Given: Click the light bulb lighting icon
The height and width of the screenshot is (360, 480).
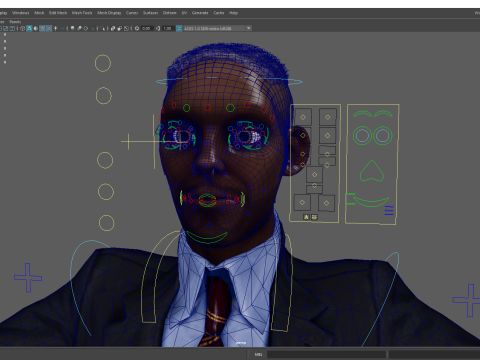Looking at the screenshot, I should click(55, 28).
